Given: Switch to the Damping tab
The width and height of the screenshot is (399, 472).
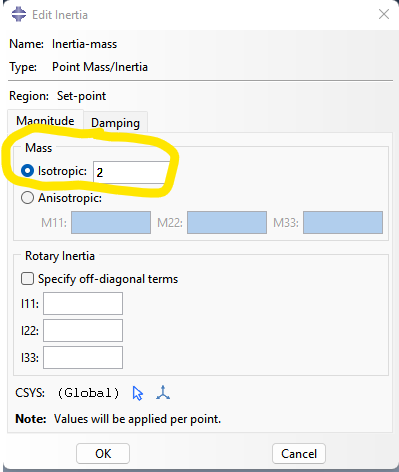Looking at the screenshot, I should click(x=115, y=123).
